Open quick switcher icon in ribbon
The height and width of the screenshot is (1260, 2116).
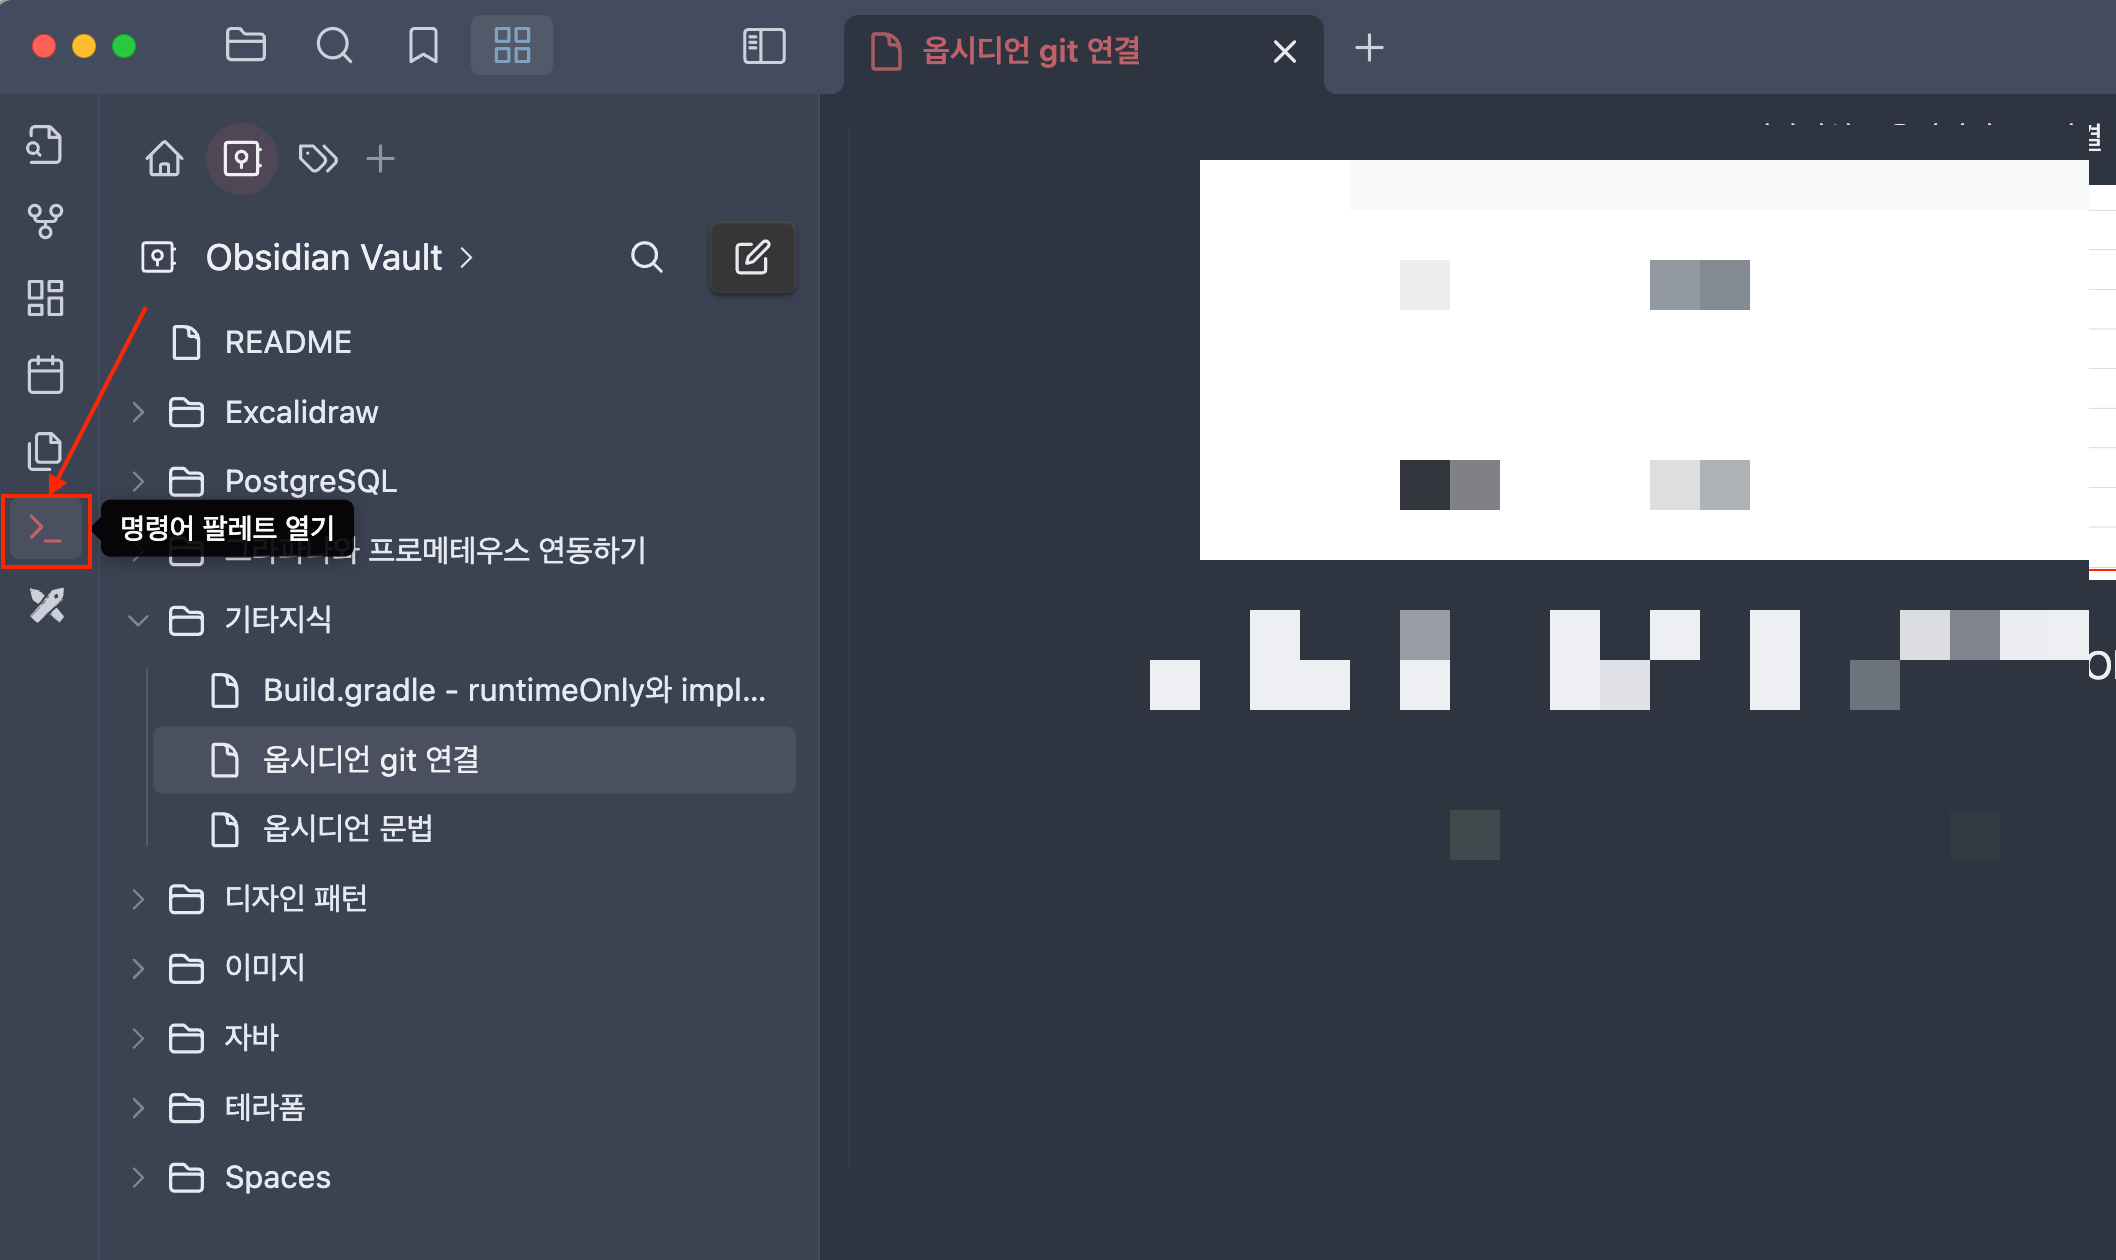tap(45, 145)
